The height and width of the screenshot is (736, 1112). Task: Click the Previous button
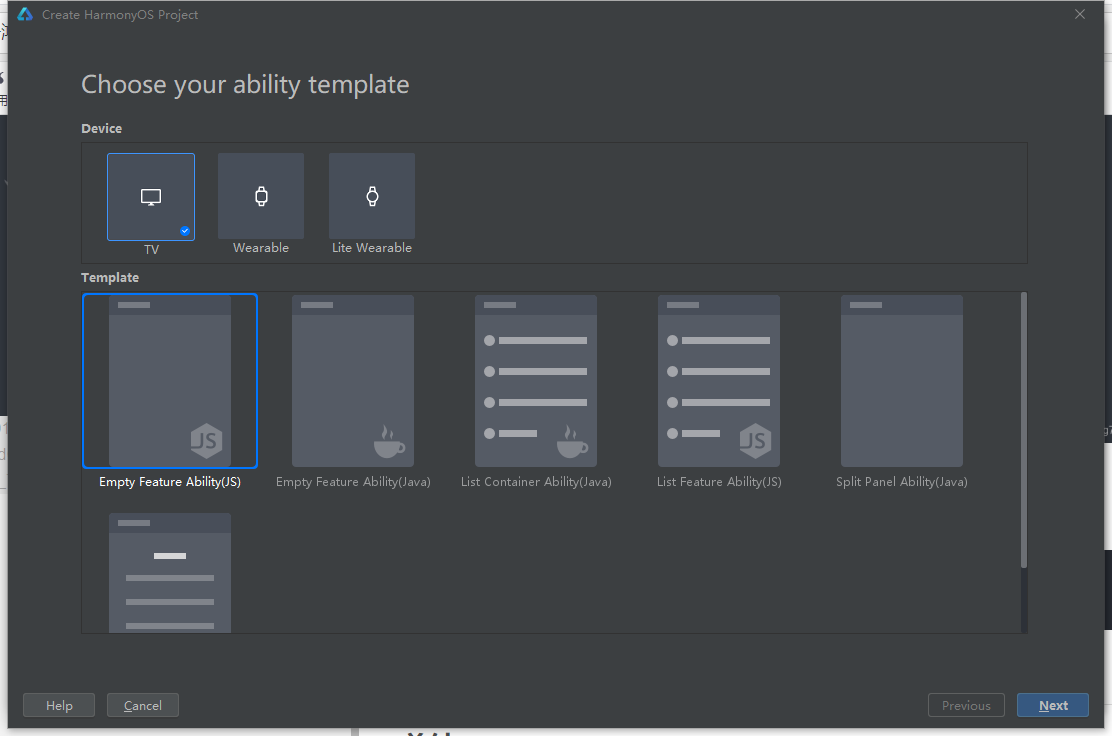point(966,706)
